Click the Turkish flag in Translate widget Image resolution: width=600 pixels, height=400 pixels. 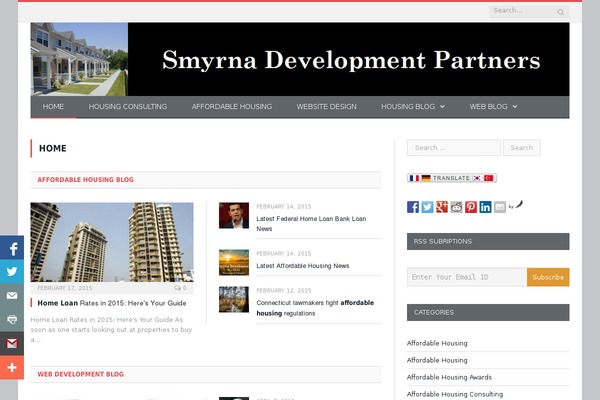click(489, 178)
